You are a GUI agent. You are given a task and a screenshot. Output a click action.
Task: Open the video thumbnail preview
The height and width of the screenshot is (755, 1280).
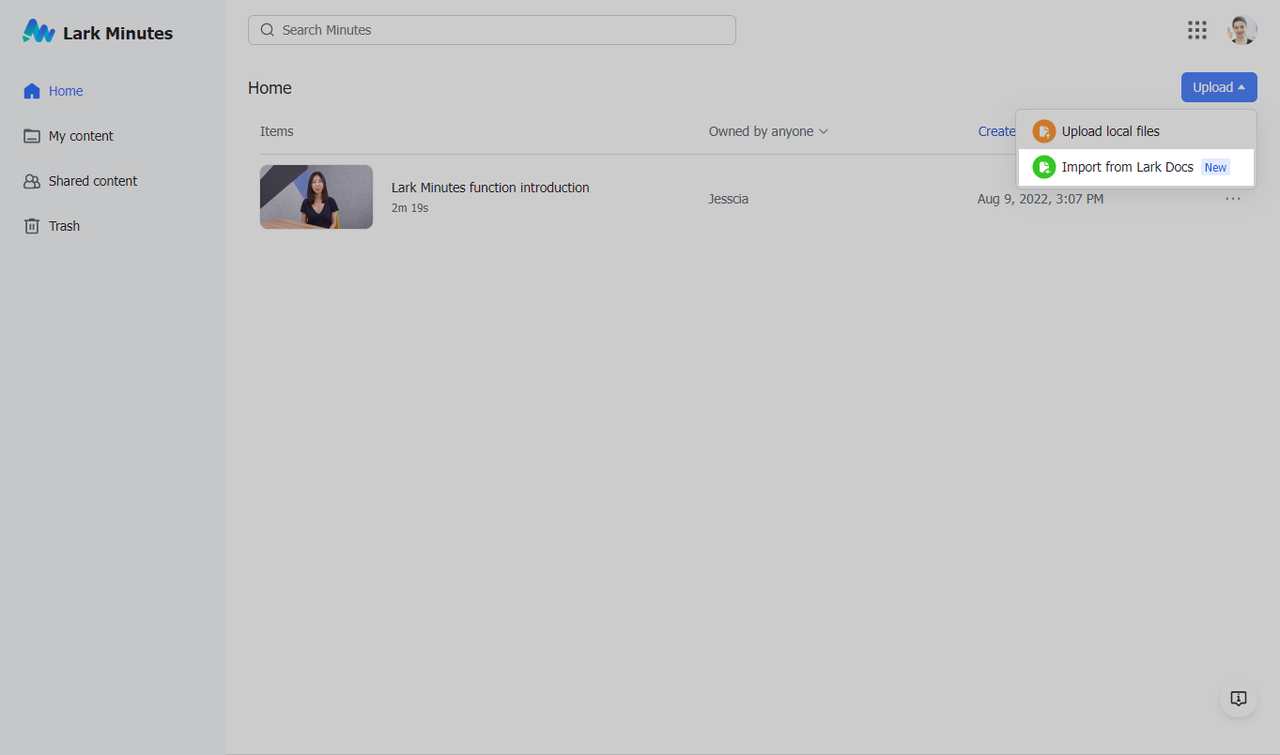[316, 197]
